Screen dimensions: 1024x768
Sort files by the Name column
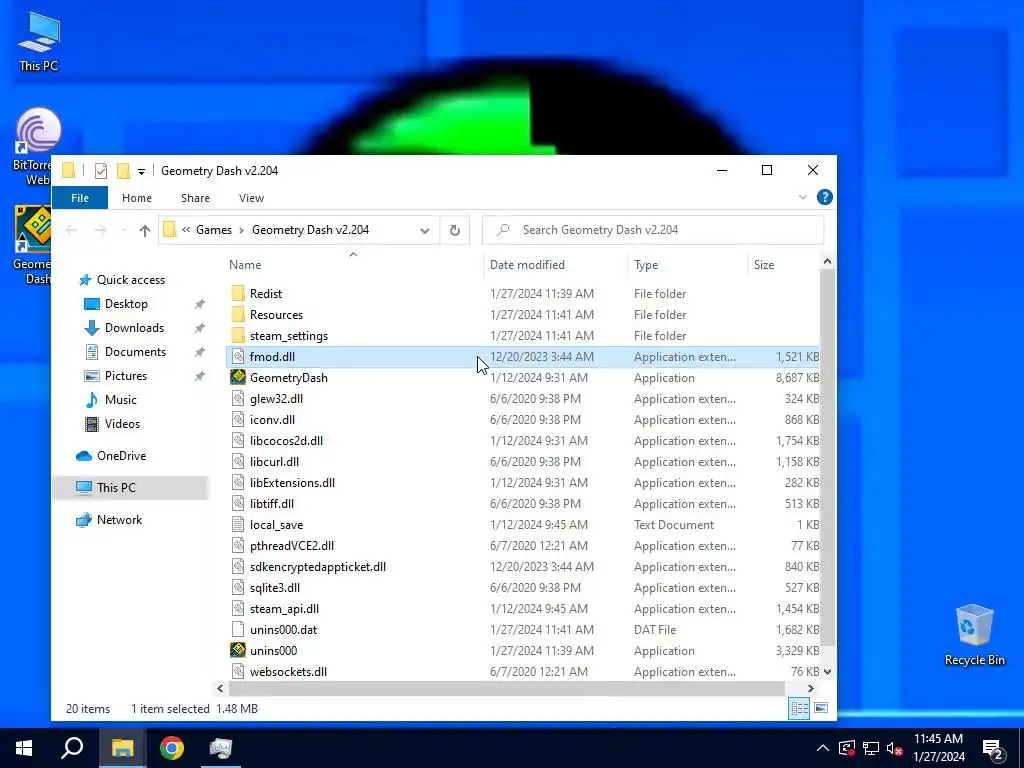(x=245, y=264)
